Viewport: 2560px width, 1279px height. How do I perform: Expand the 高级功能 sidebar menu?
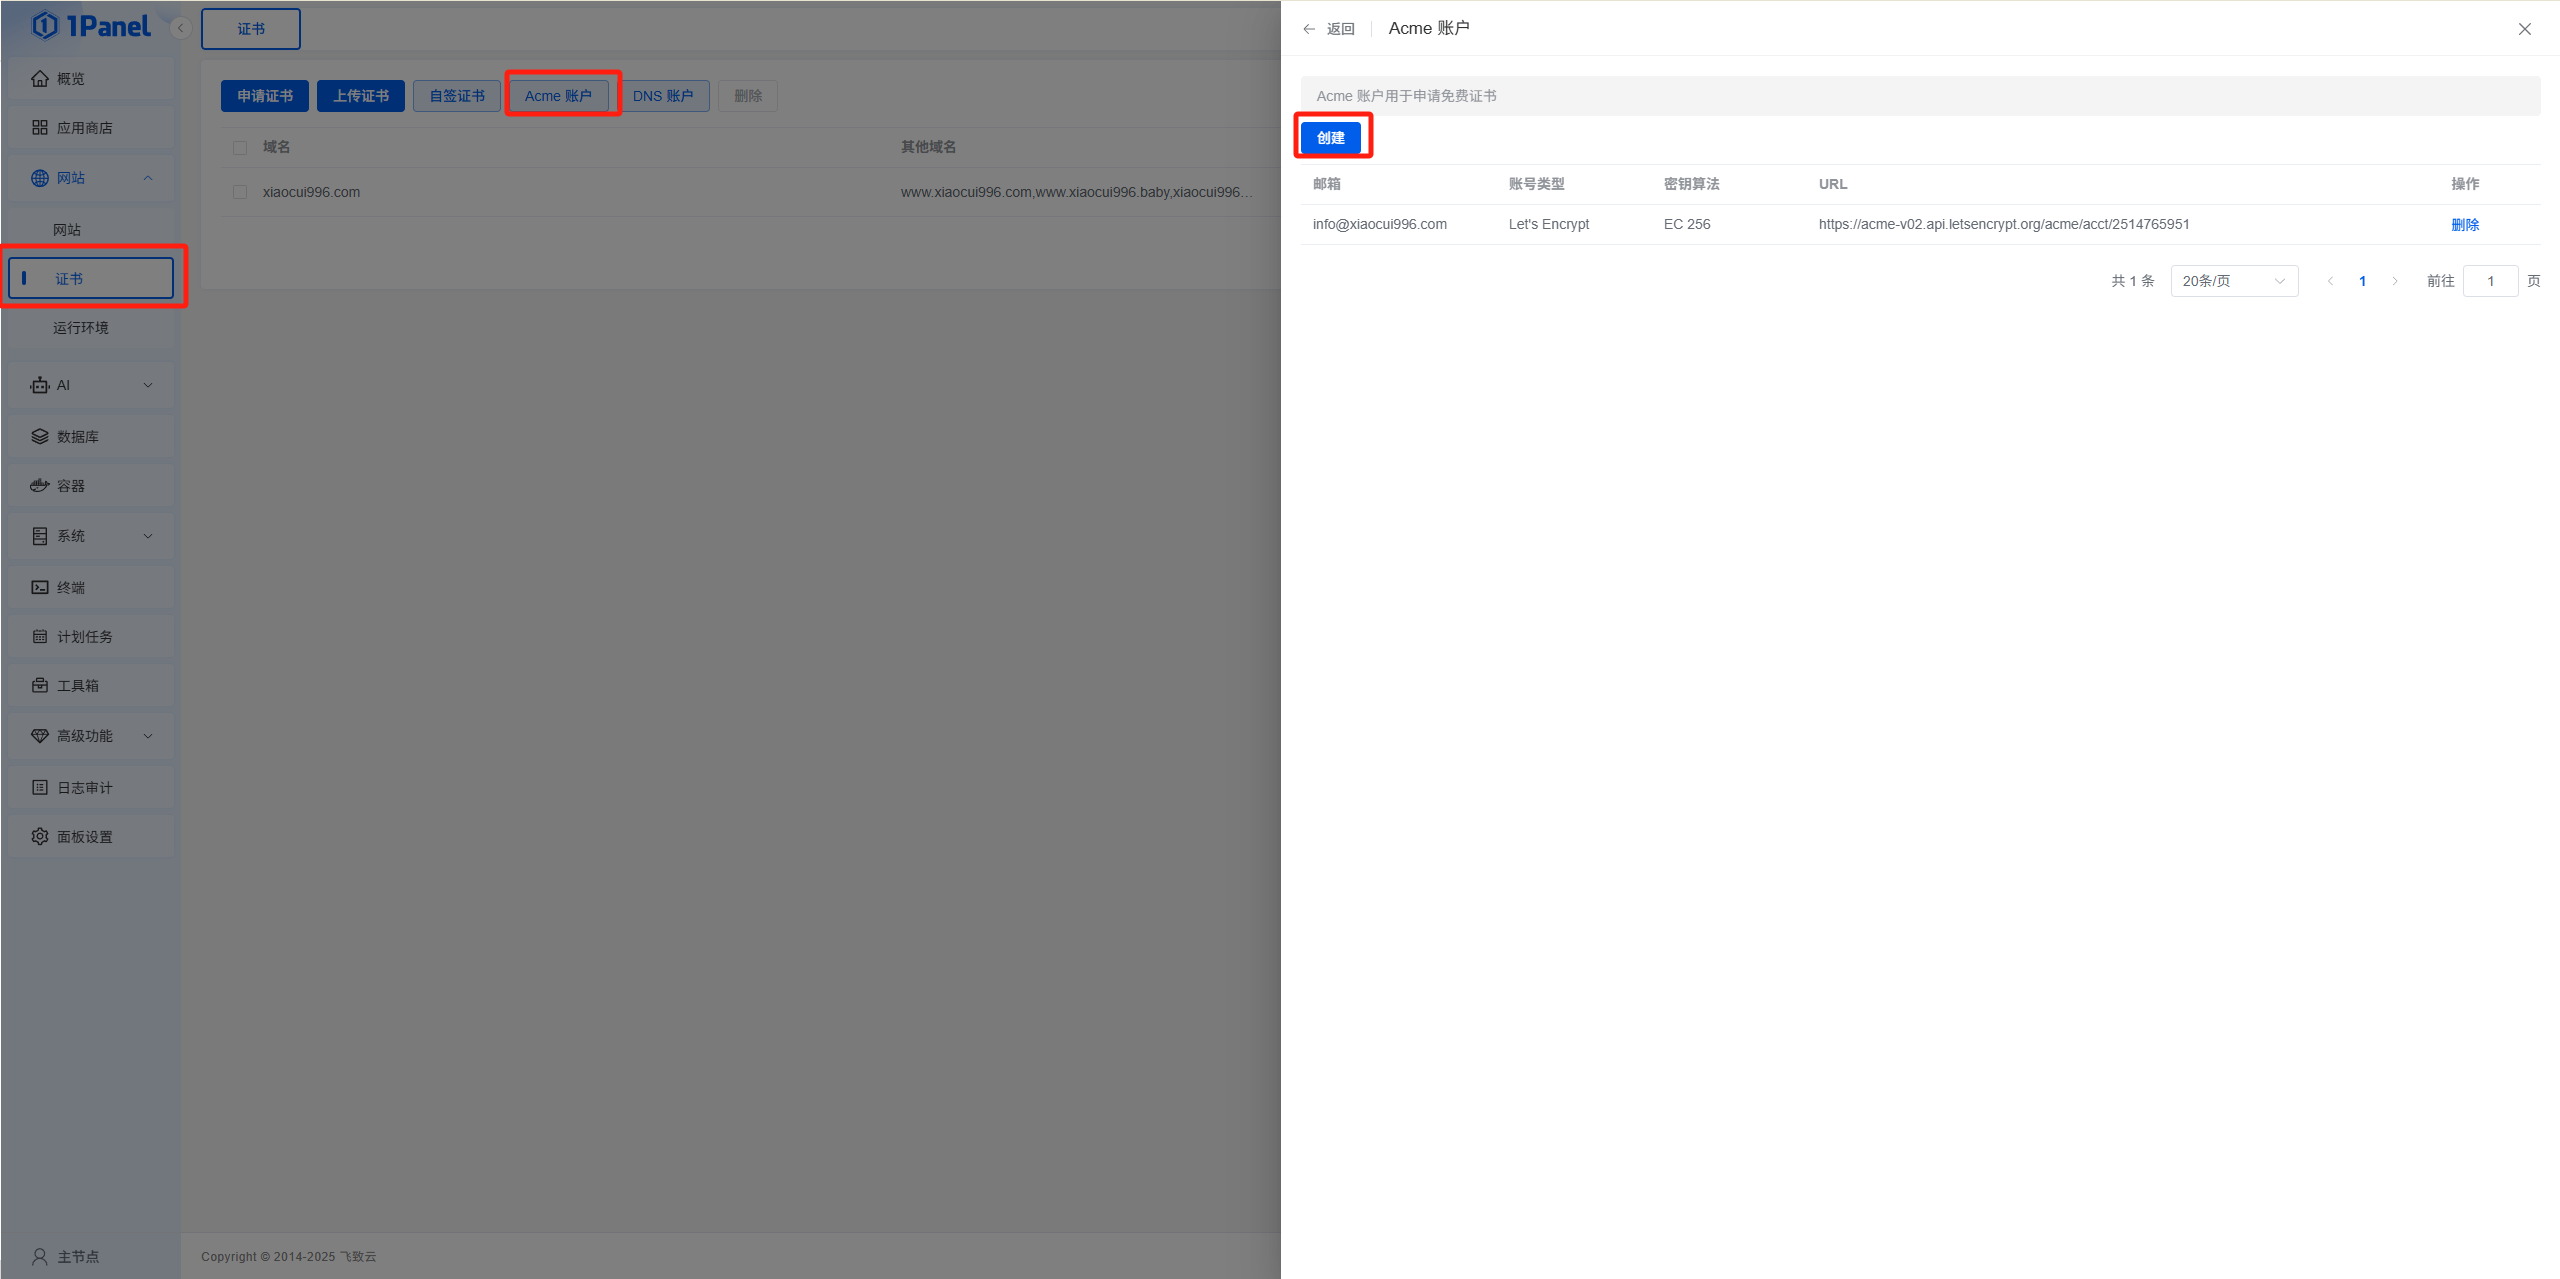[148, 736]
